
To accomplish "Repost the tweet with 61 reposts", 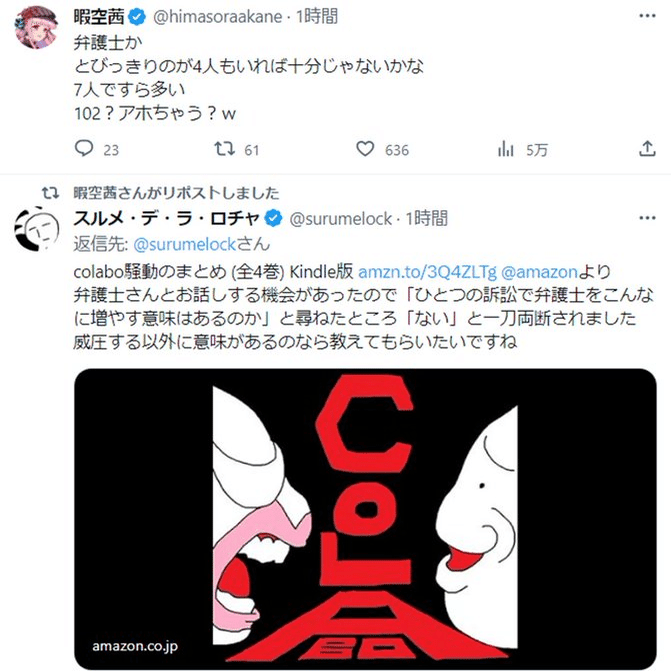I will (x=224, y=149).
